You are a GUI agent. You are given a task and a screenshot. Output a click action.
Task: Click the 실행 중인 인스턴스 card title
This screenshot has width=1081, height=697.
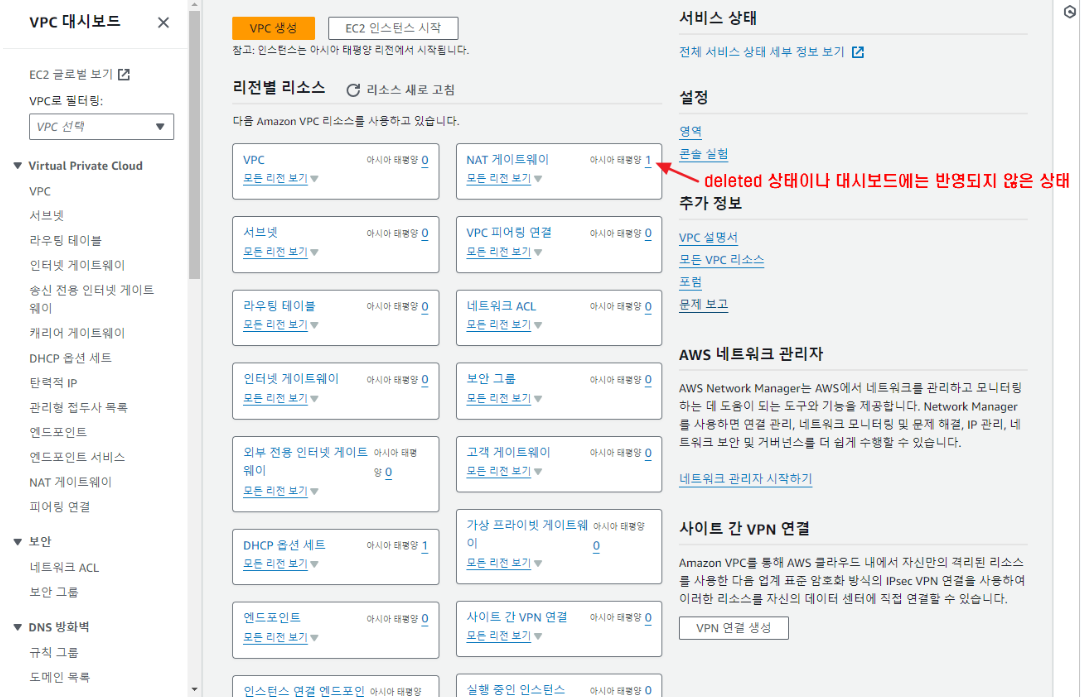[x=516, y=689]
